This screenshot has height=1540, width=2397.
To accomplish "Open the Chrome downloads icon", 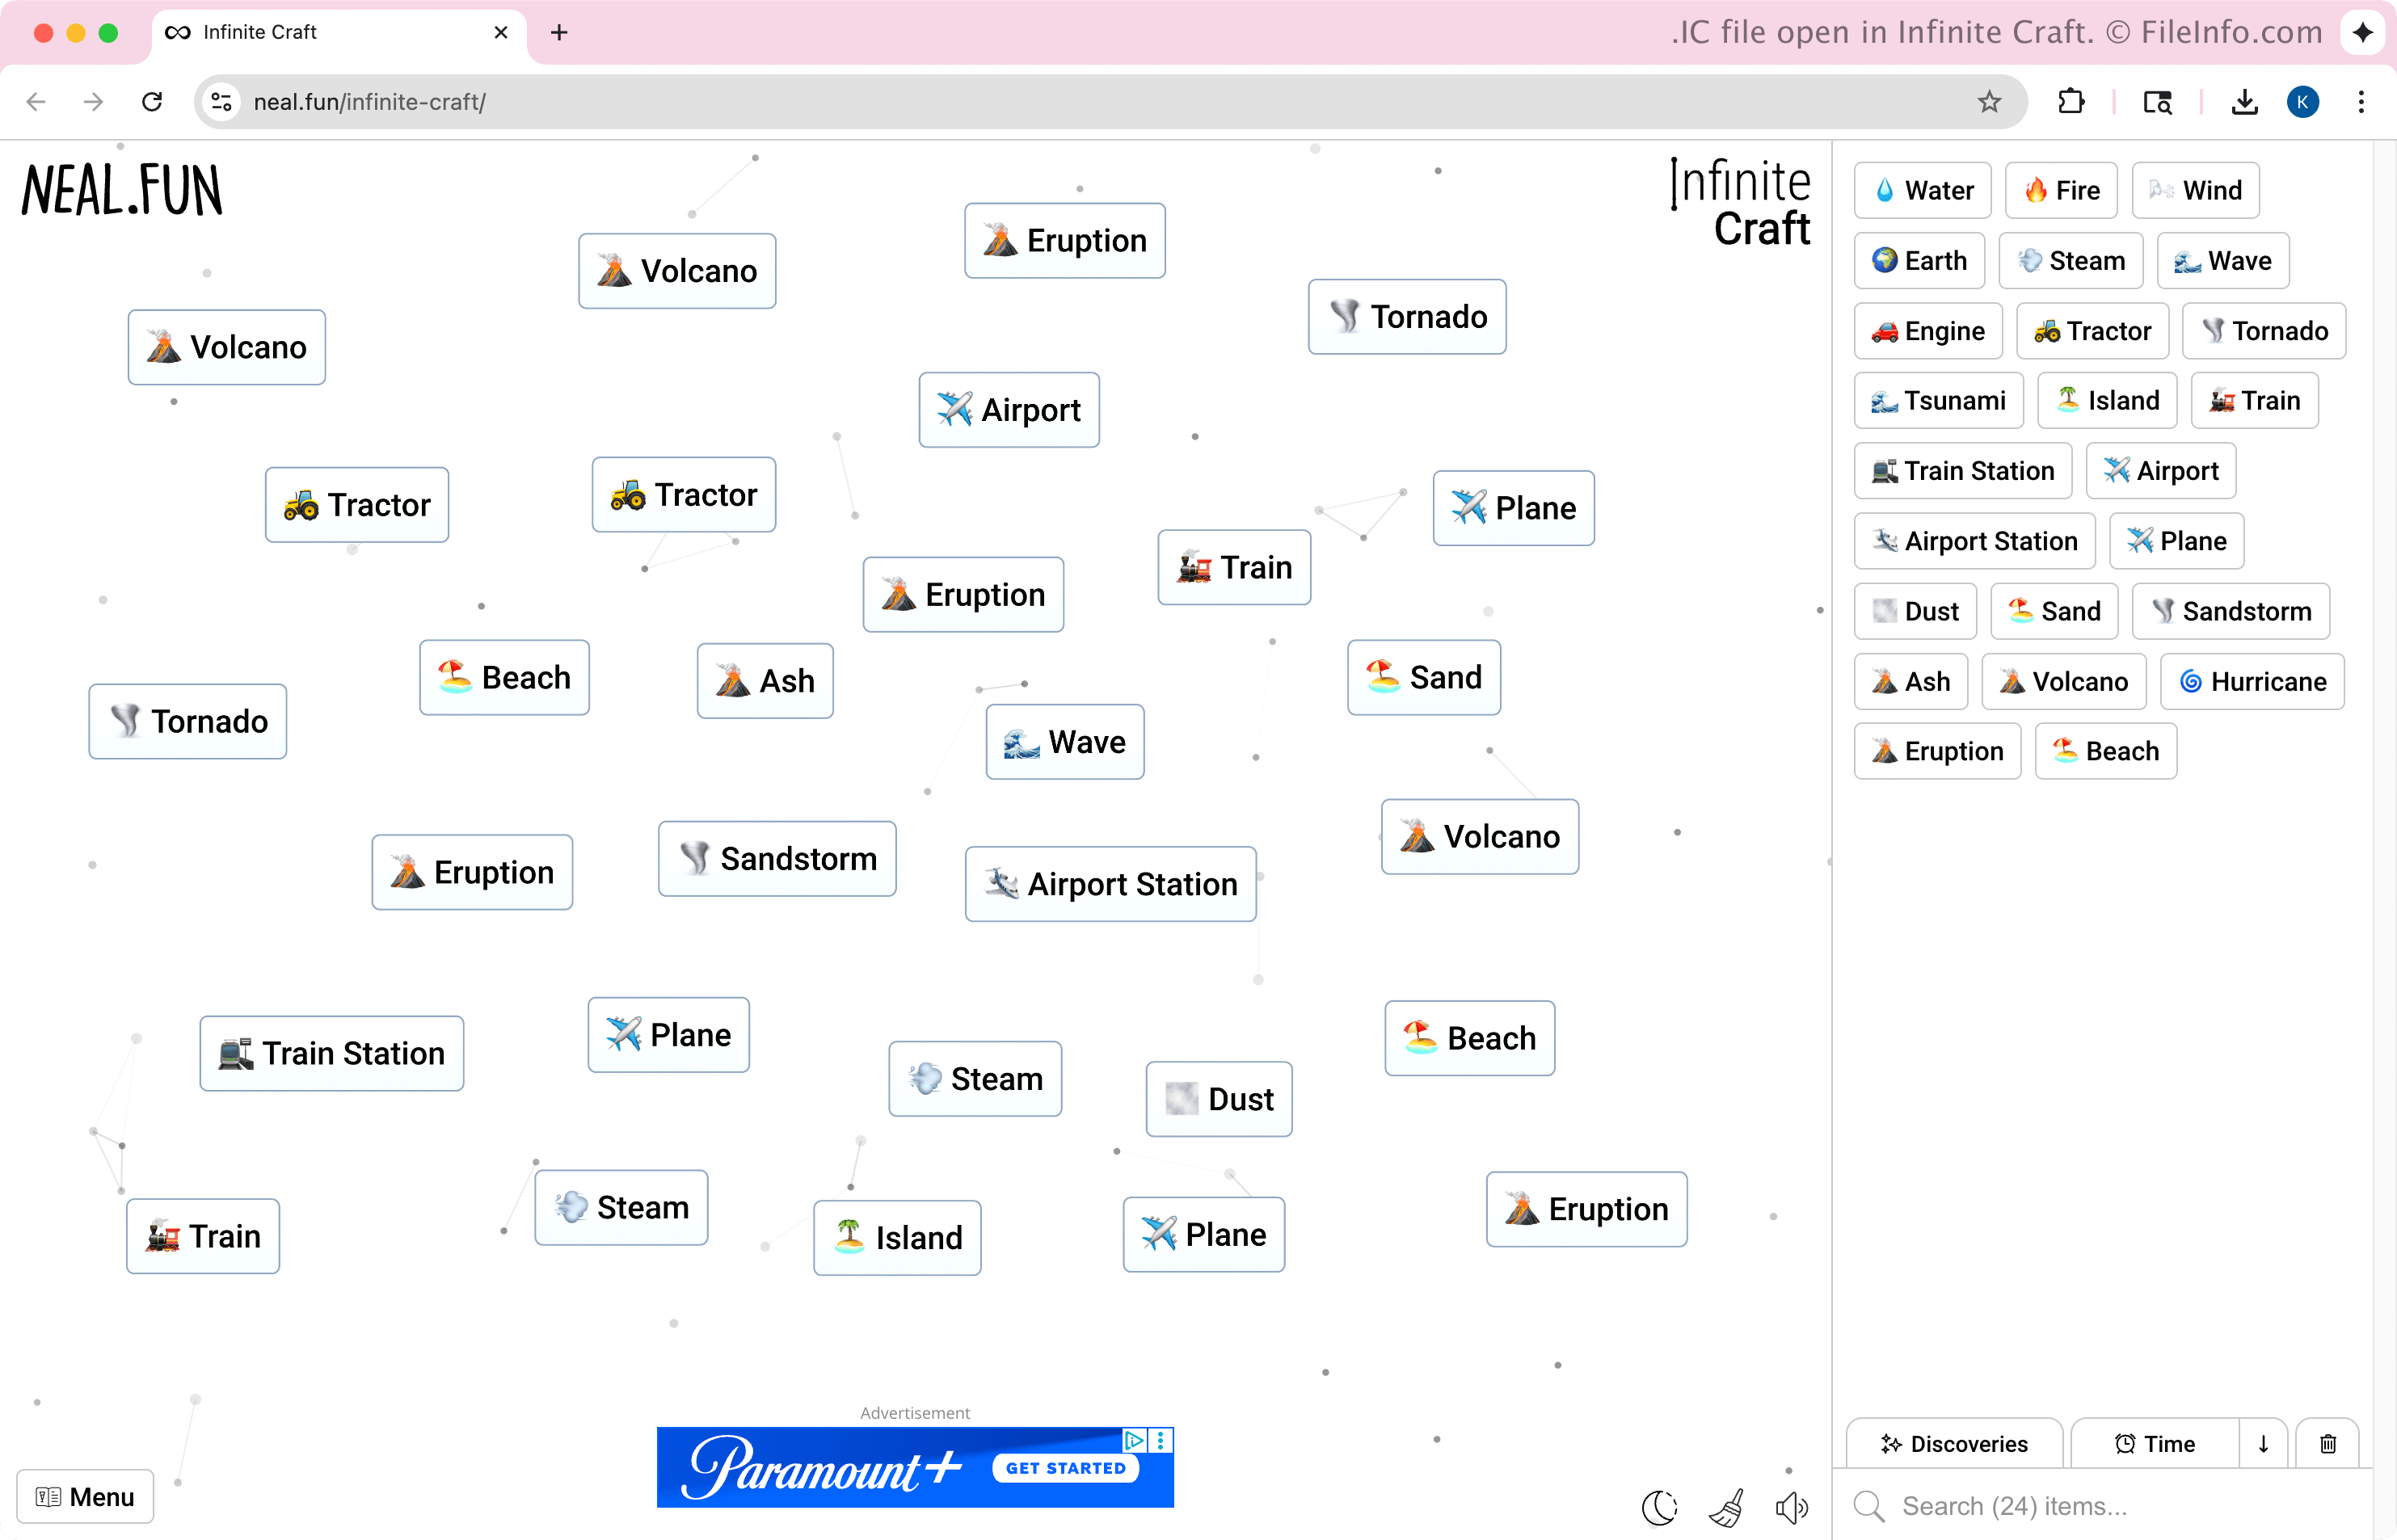I will tap(2244, 102).
